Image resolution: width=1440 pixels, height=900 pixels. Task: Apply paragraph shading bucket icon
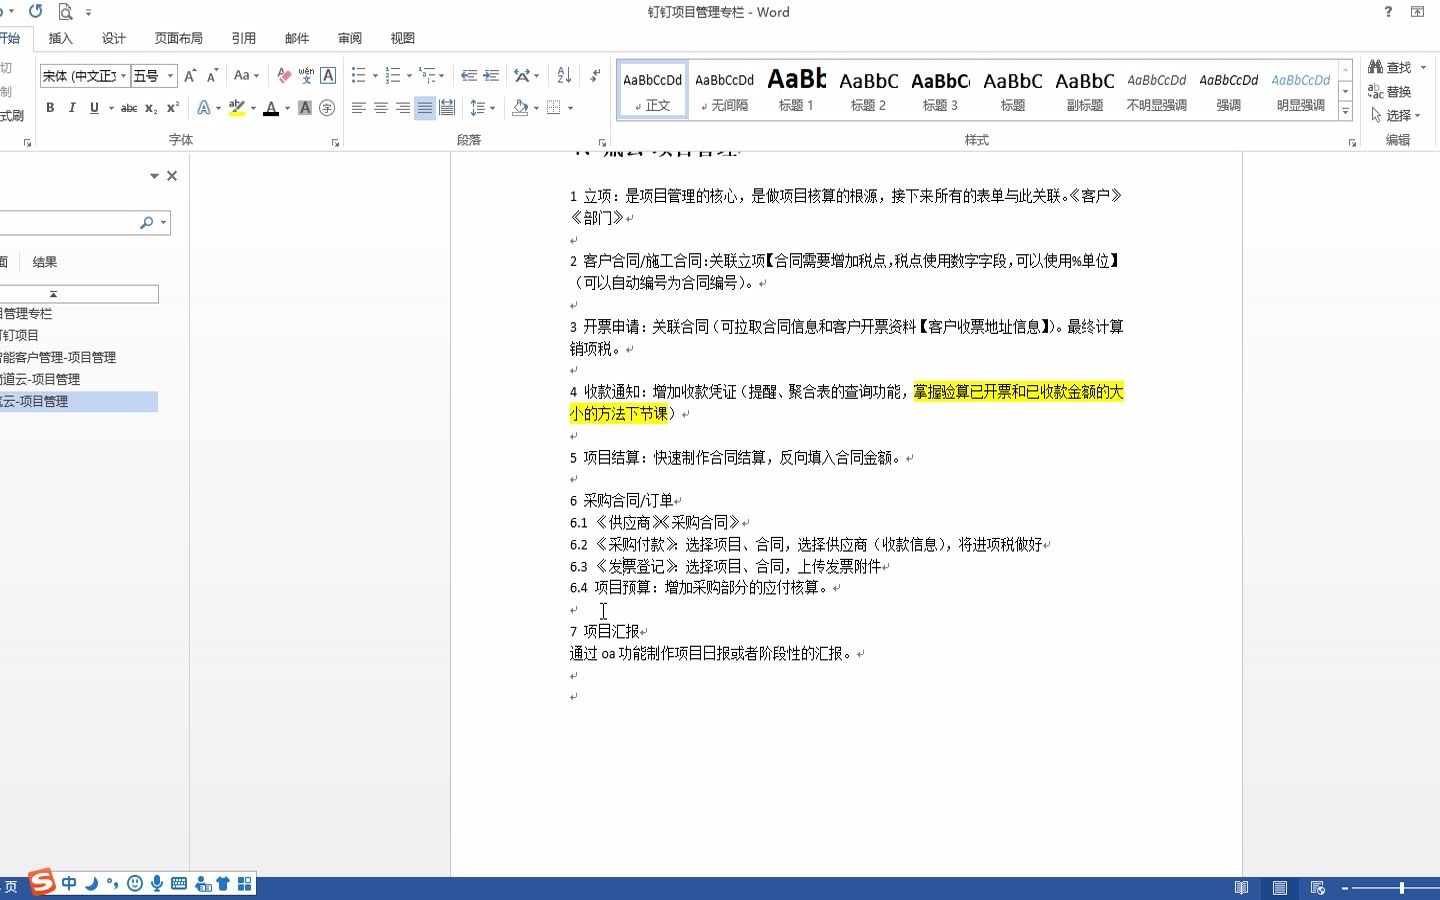[x=520, y=108]
